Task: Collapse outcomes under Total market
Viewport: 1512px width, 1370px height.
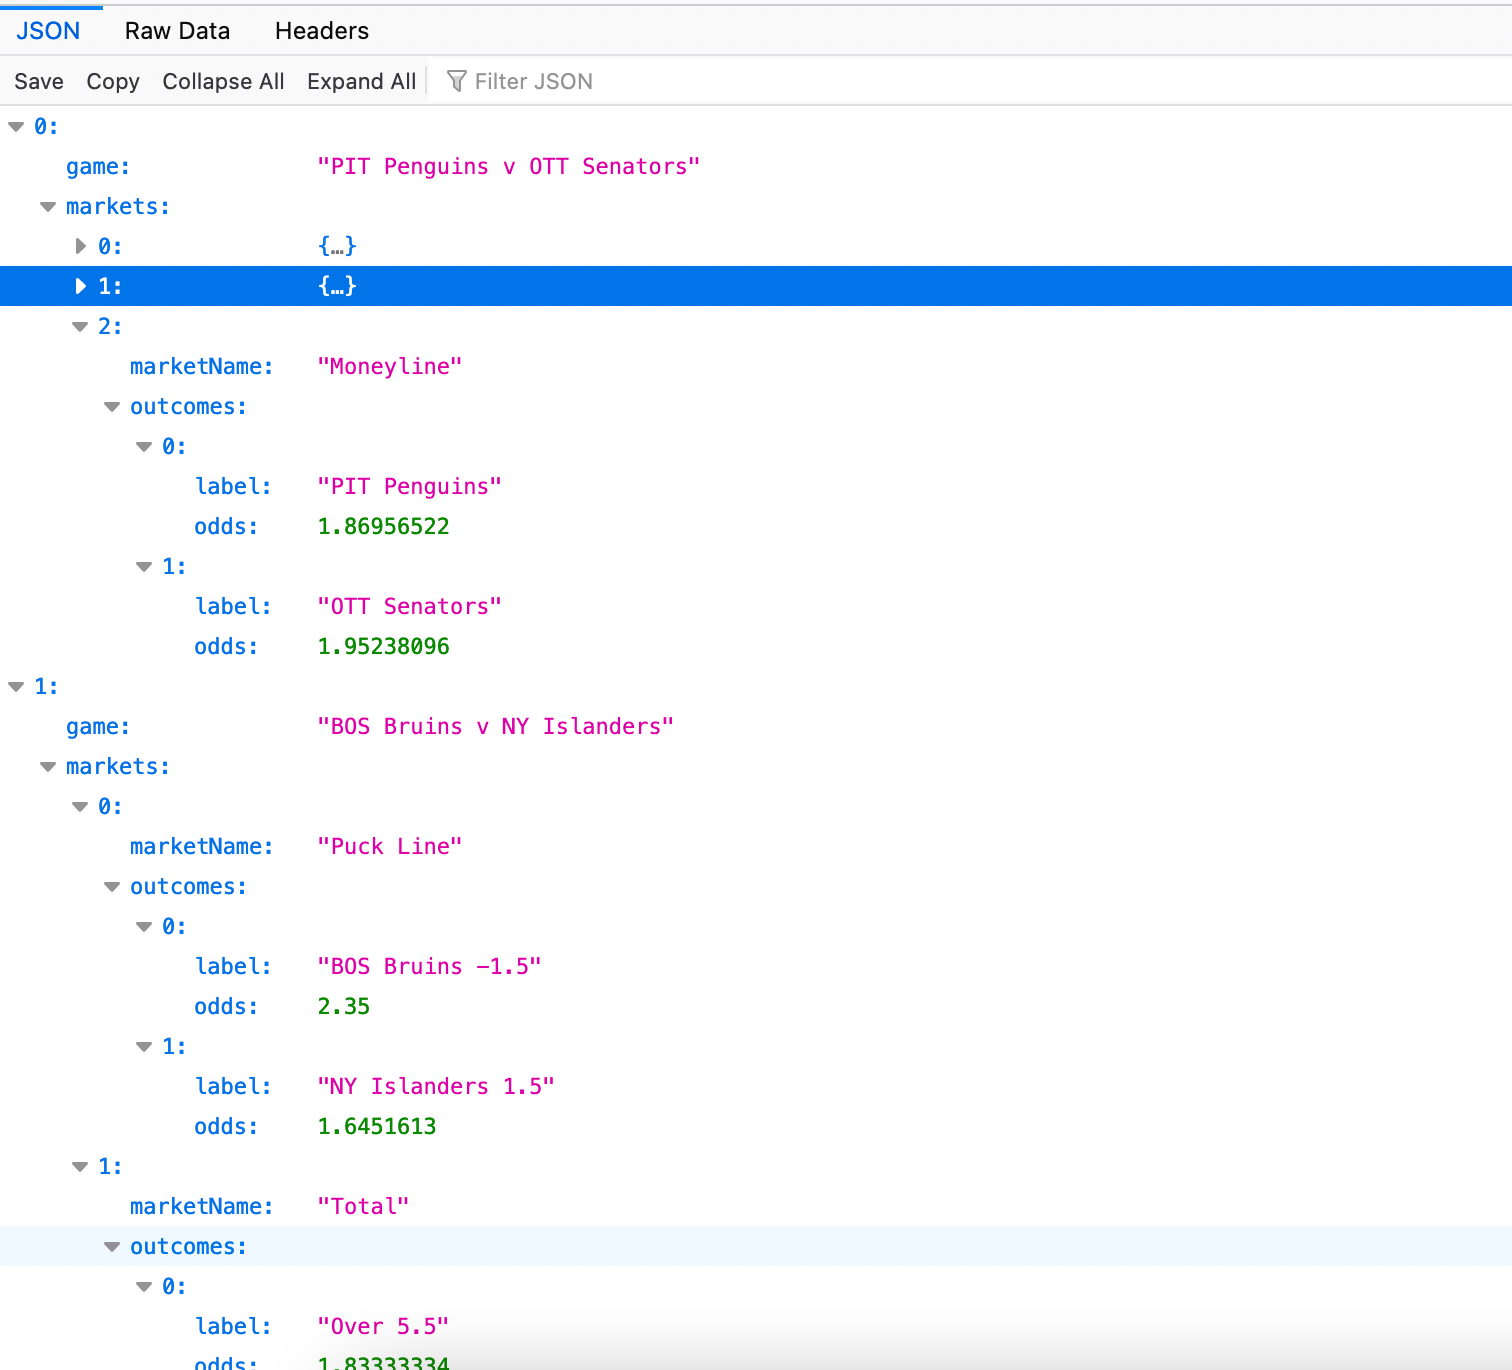Action: 112,1247
